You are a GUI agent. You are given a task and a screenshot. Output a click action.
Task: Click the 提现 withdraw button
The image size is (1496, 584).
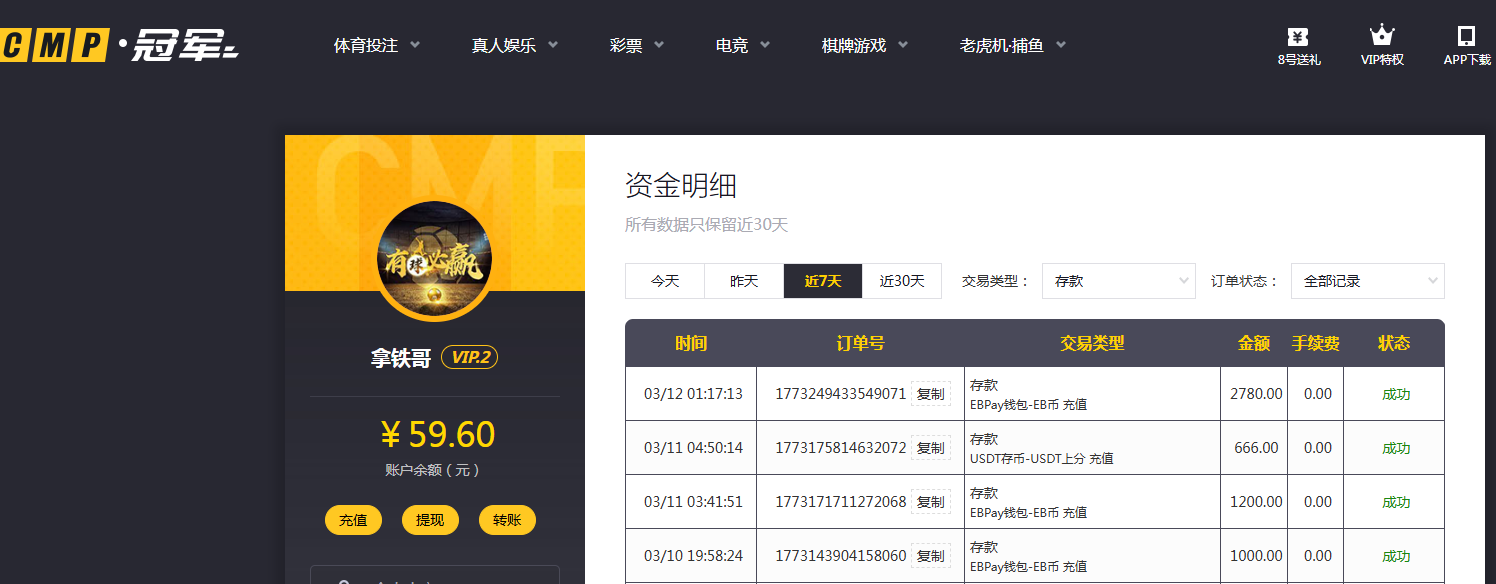tap(430, 520)
